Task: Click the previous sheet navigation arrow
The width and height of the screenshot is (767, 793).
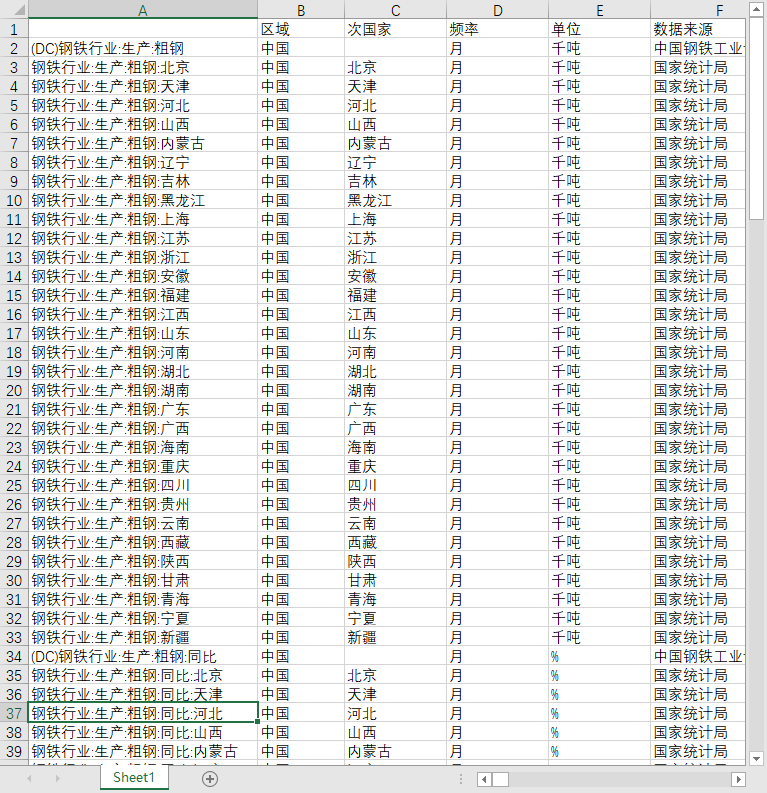Action: point(29,779)
